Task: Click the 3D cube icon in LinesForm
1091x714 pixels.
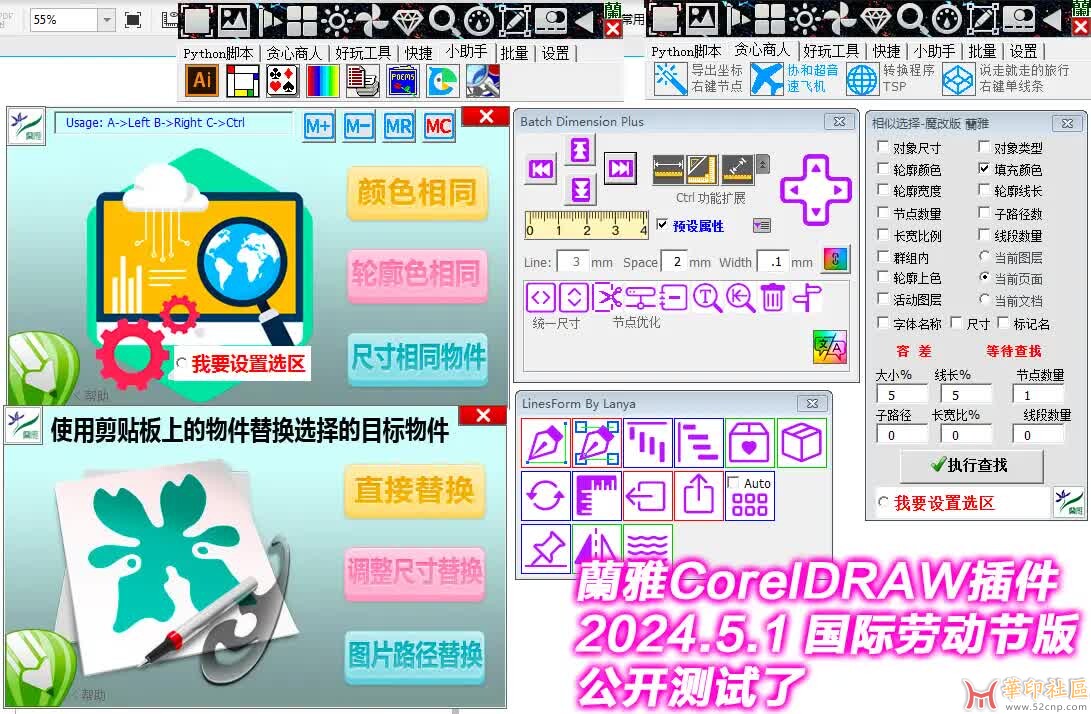Action: click(802, 443)
